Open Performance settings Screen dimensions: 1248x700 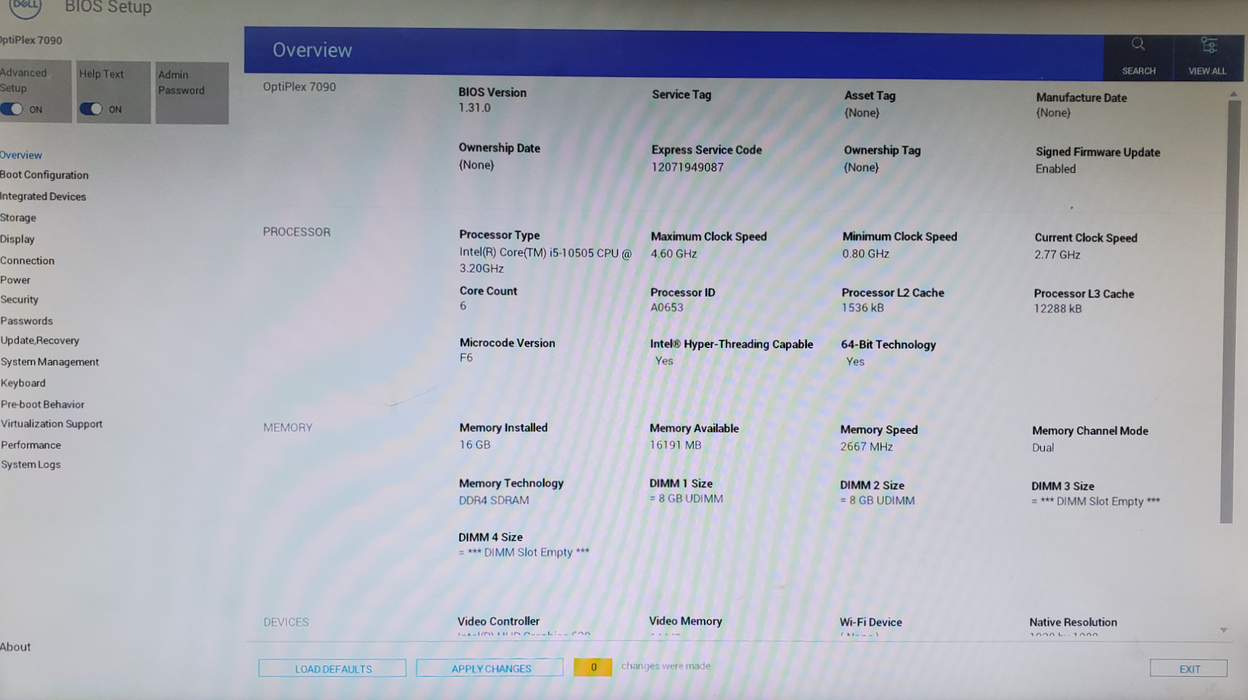pyautogui.click(x=31, y=445)
